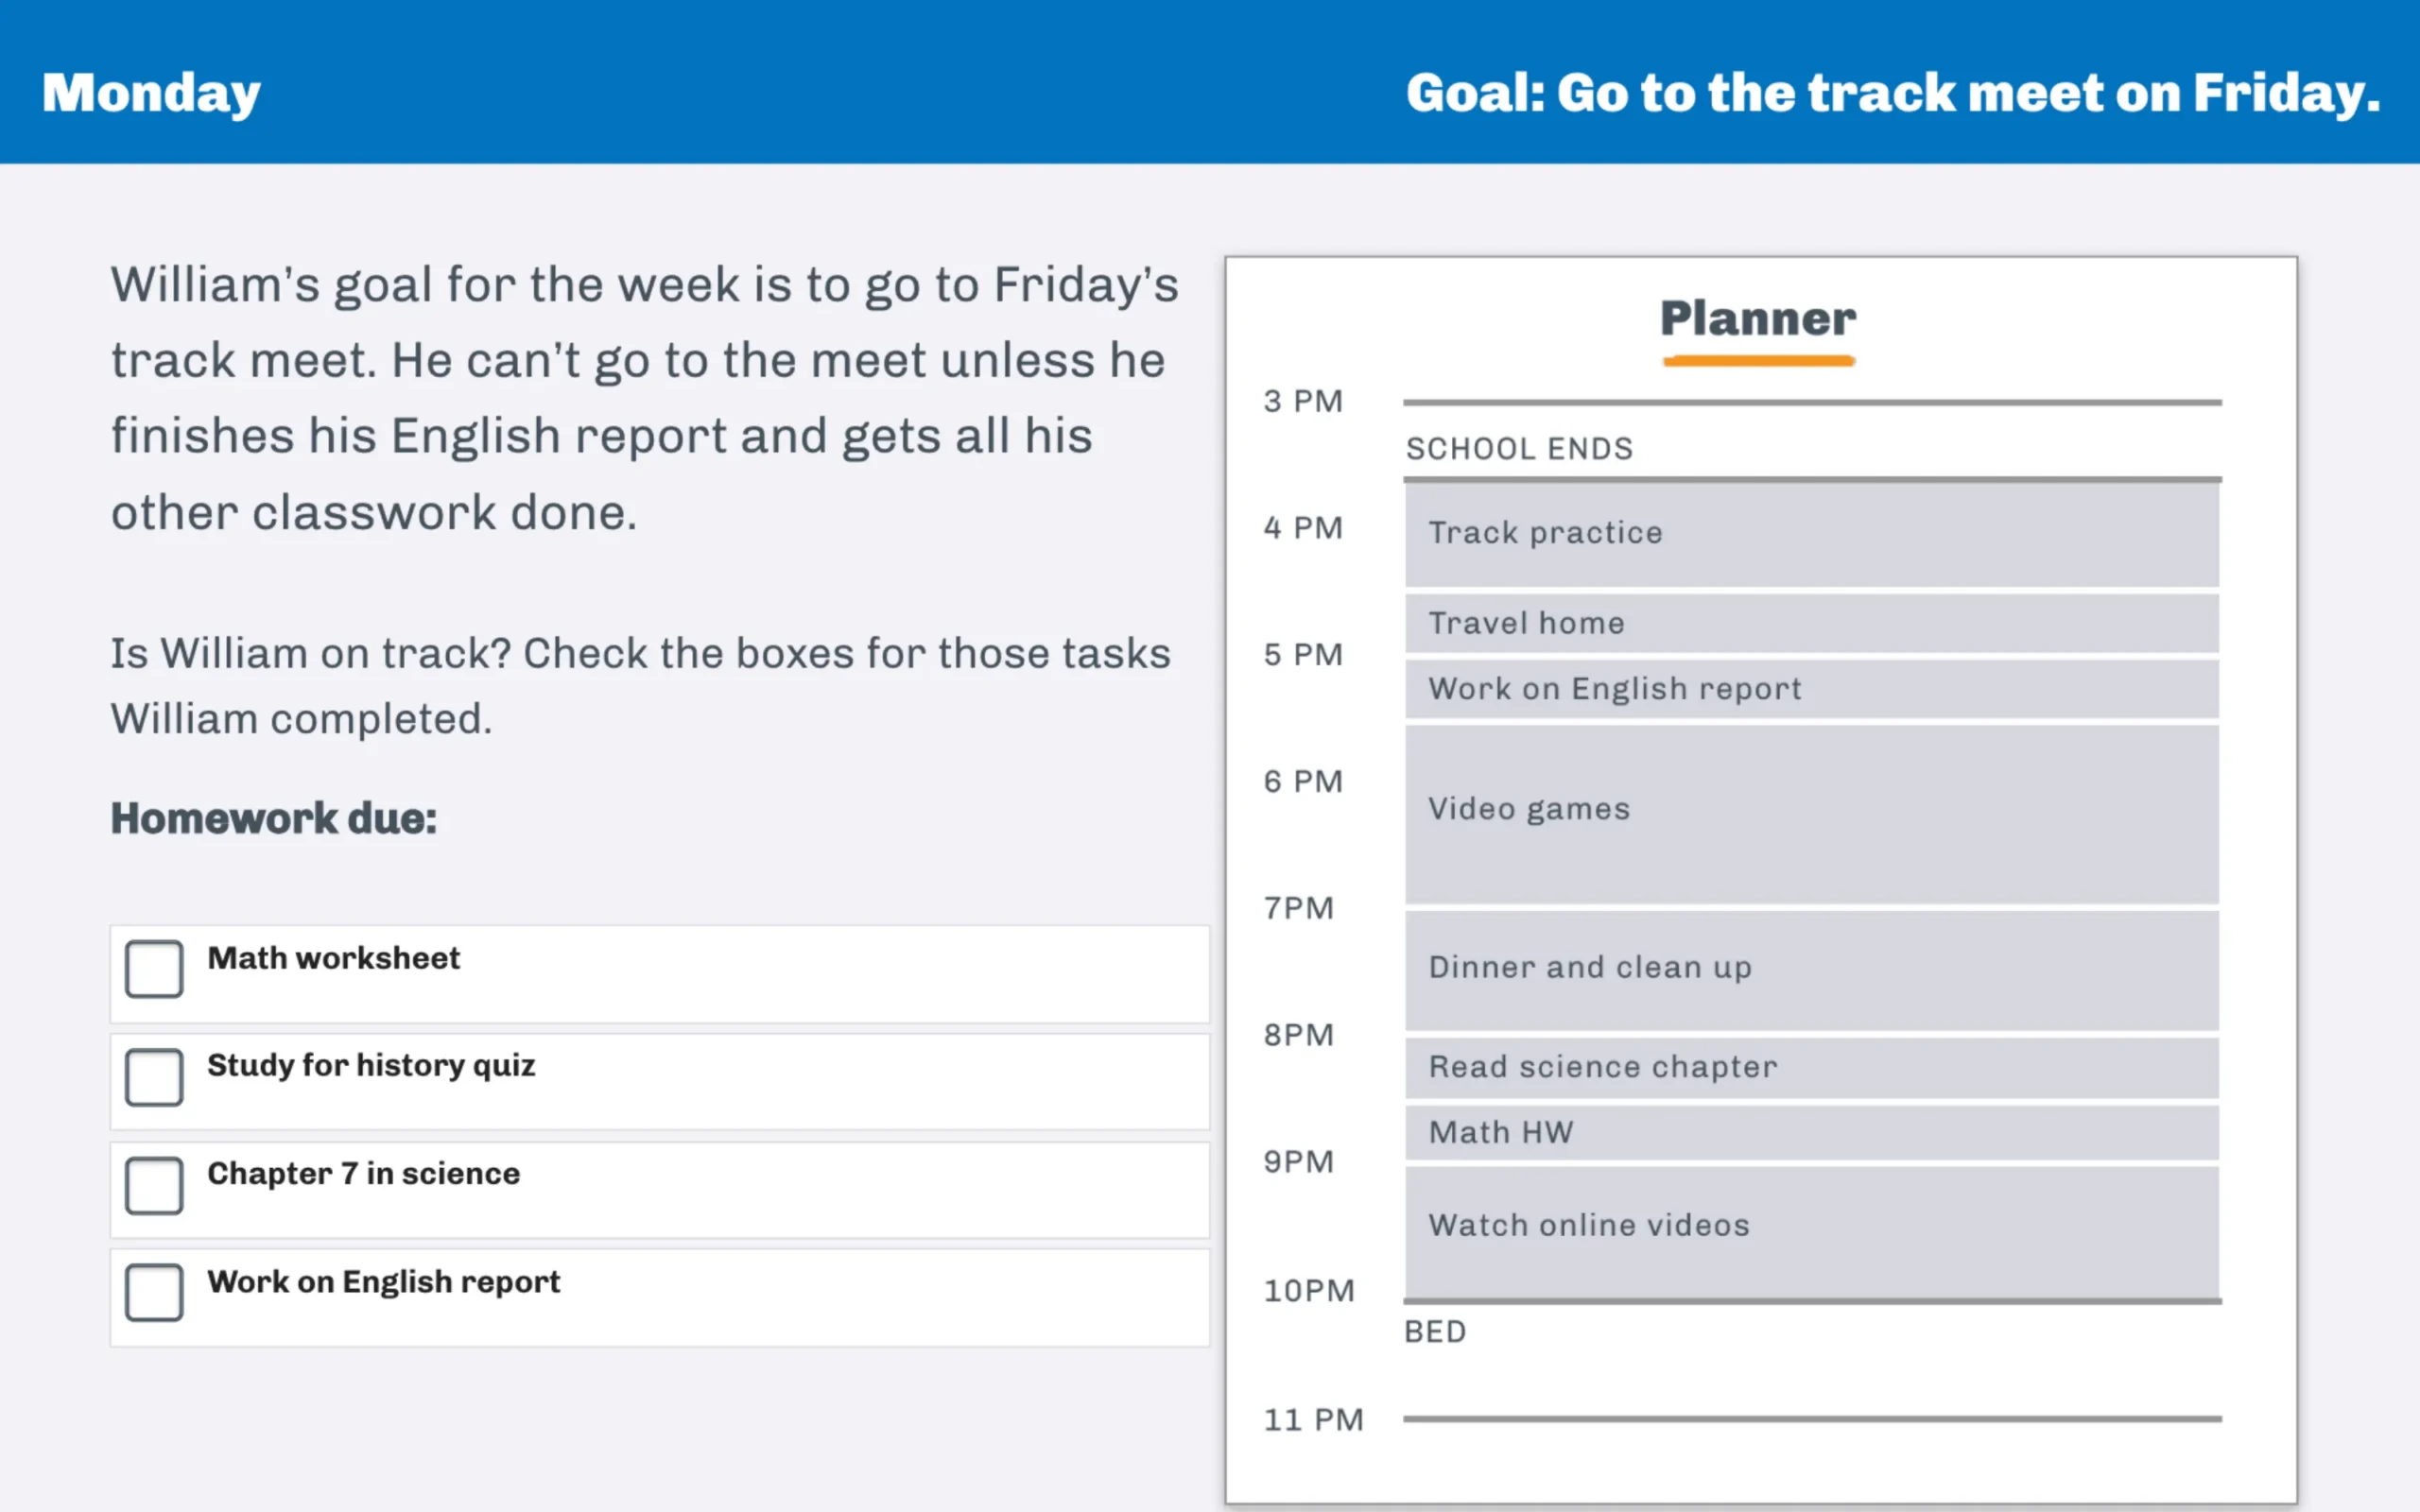This screenshot has width=2420, height=1512.
Task: Click the Read science chapter entry
Action: click(x=1812, y=1067)
